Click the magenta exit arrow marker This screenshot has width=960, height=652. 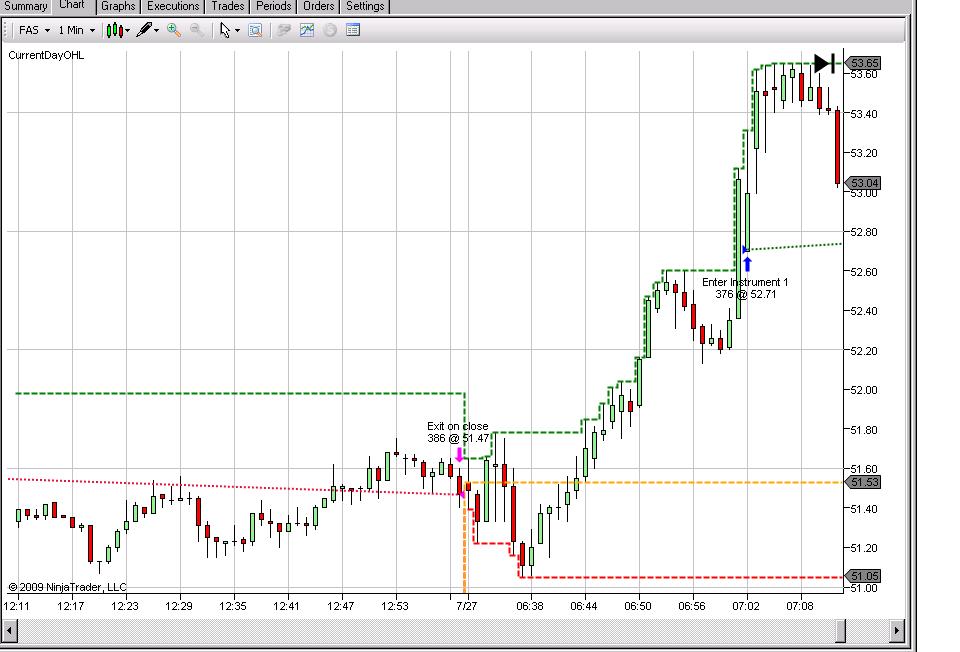click(x=459, y=455)
